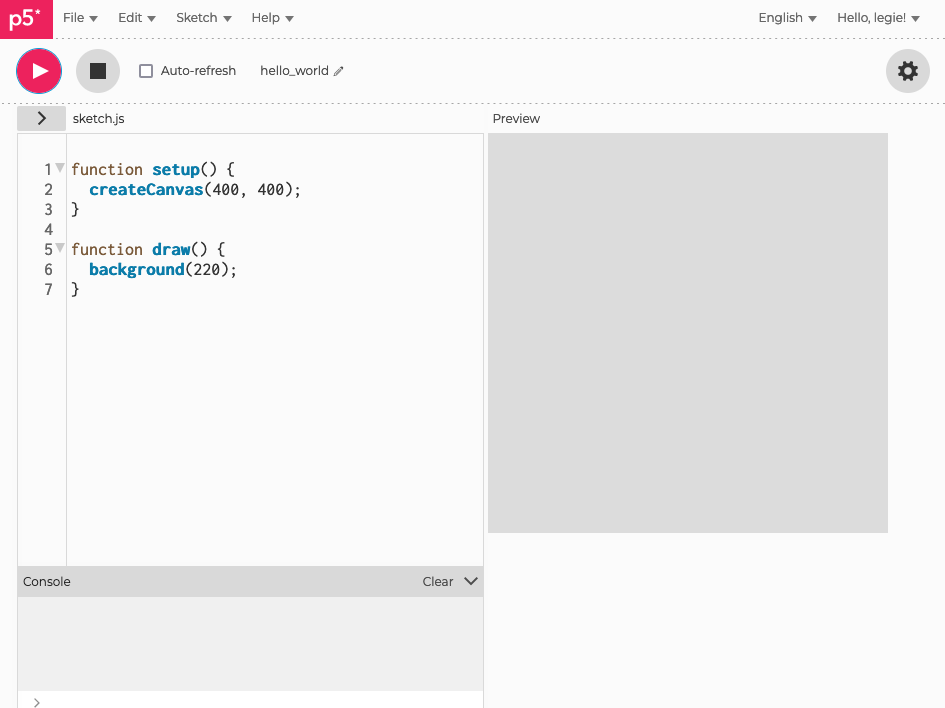The image size is (945, 708).
Task: Open settings with the gear icon
Action: pyautogui.click(x=907, y=71)
